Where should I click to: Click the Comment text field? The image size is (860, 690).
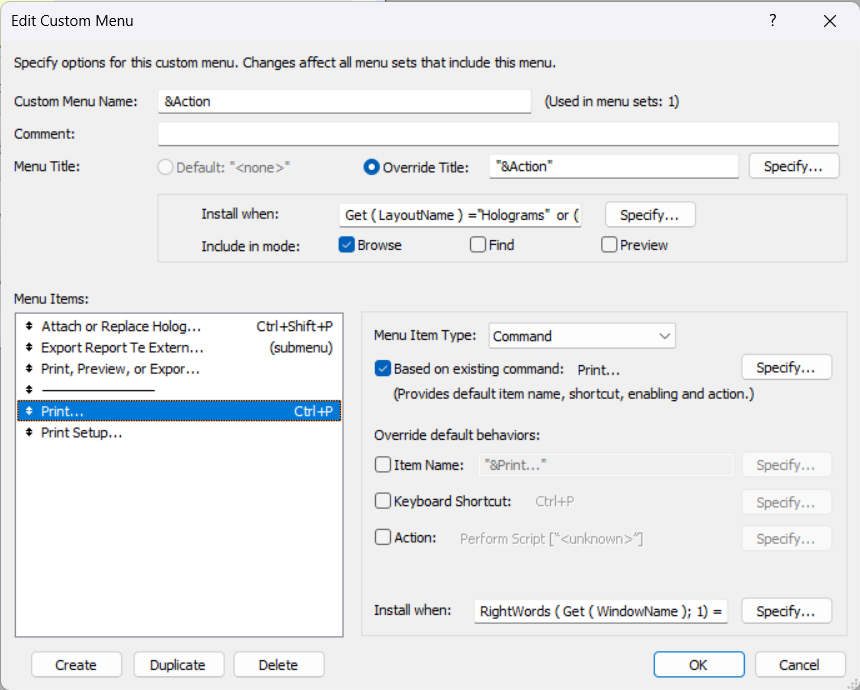497,134
